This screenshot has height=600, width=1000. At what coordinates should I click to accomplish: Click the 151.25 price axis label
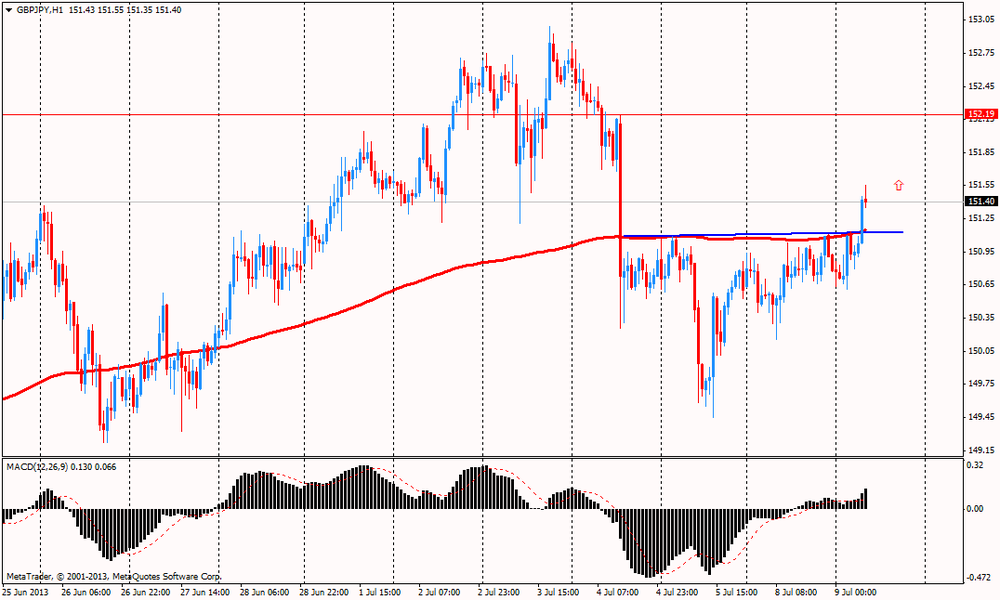point(982,218)
